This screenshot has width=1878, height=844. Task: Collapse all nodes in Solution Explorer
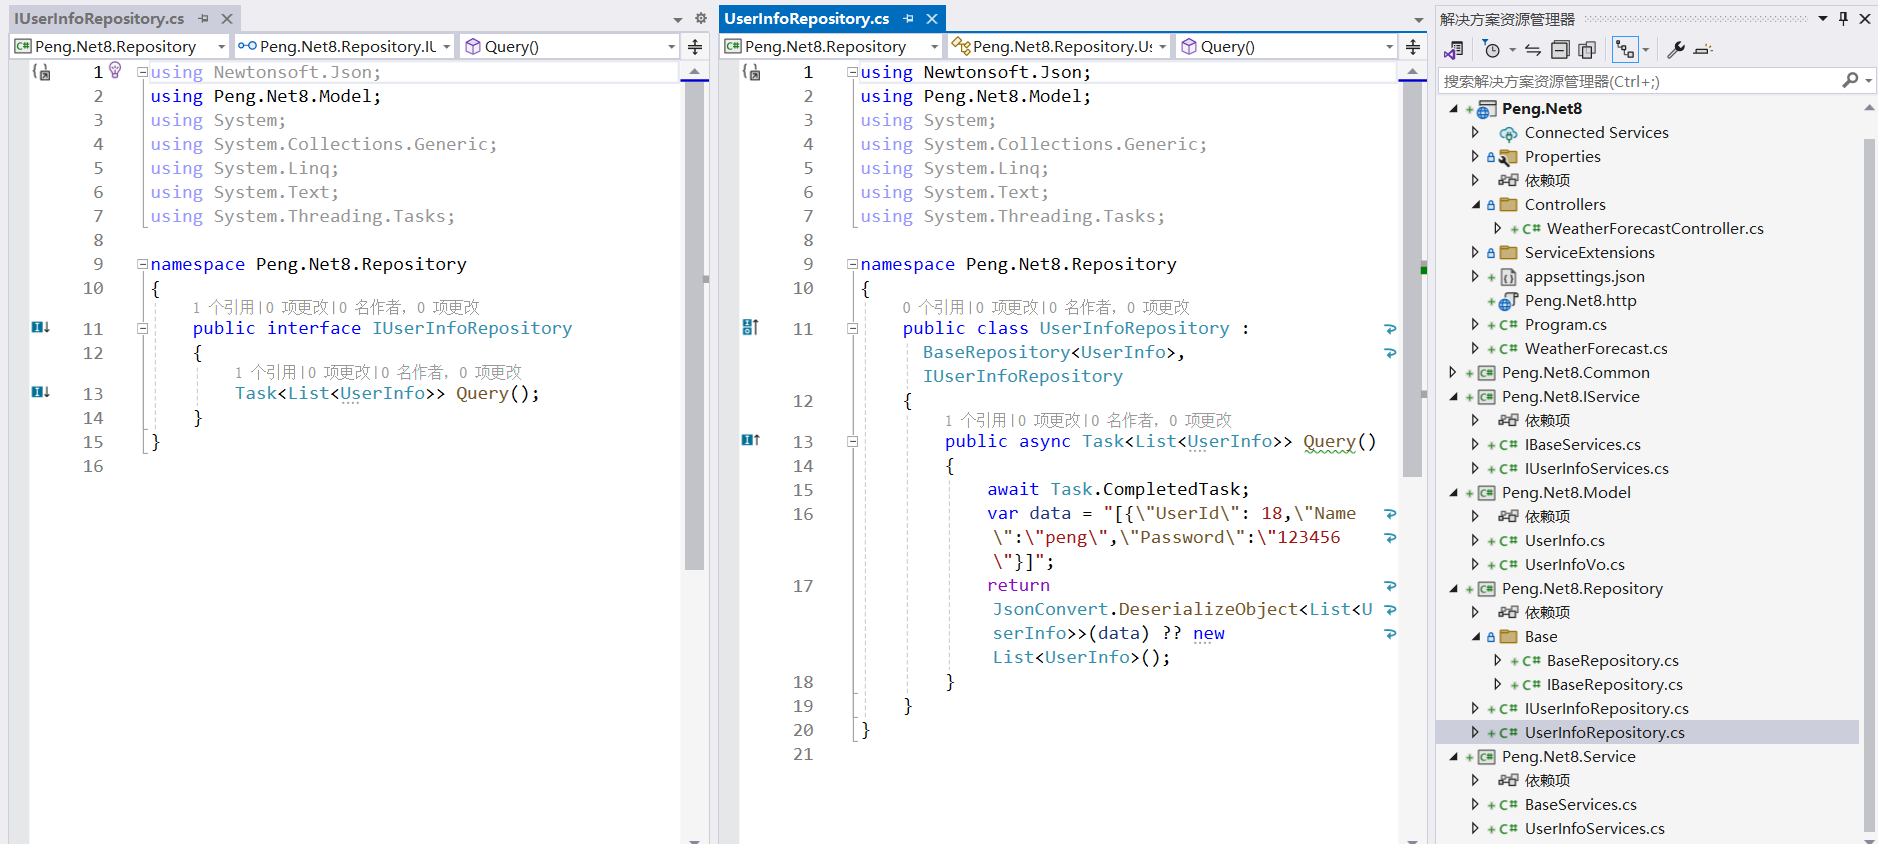point(1560,49)
